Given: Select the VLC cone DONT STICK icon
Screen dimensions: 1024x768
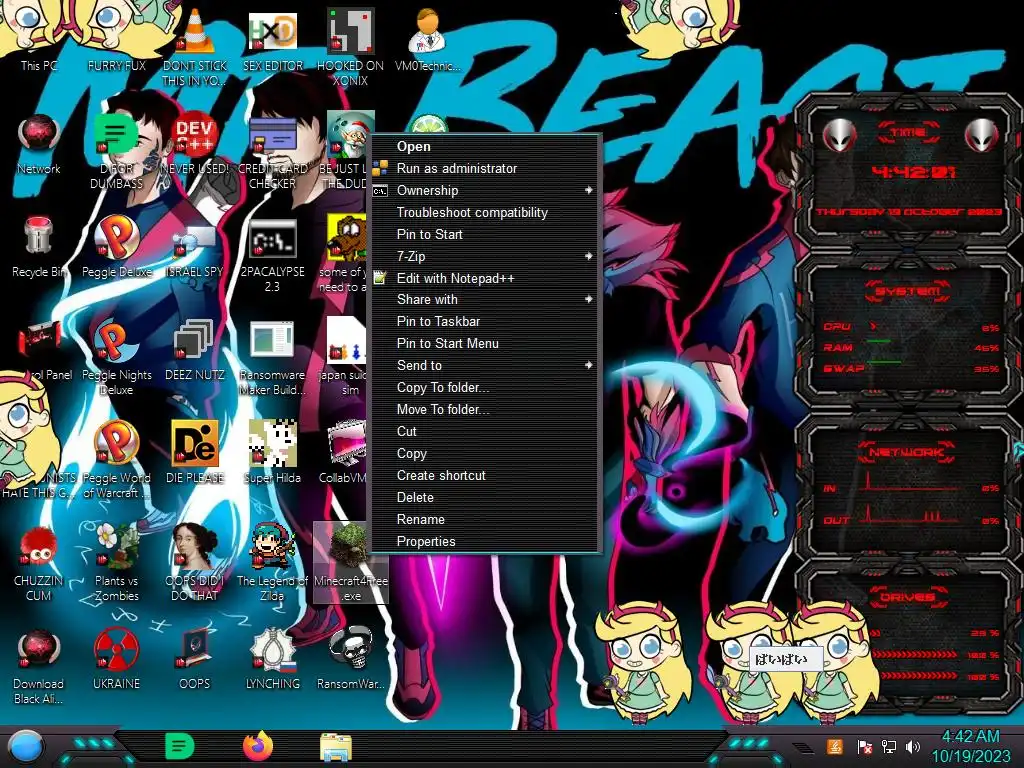Looking at the screenshot, I should (x=195, y=46).
